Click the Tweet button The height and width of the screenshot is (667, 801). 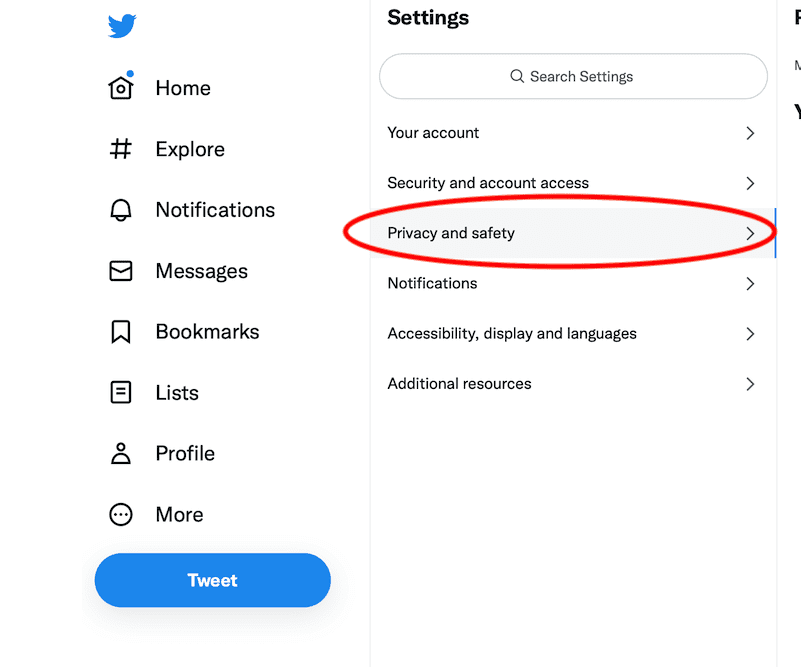pos(212,580)
